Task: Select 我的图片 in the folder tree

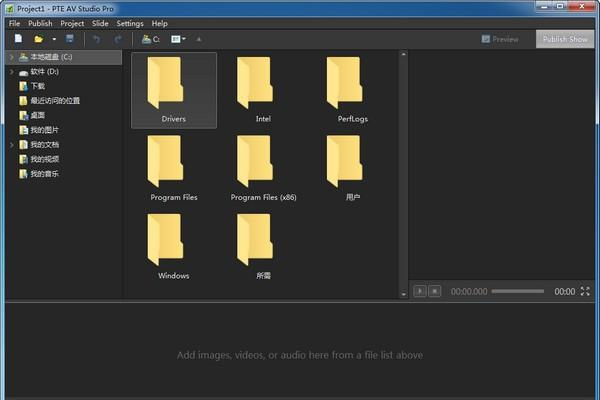Action: (39, 130)
